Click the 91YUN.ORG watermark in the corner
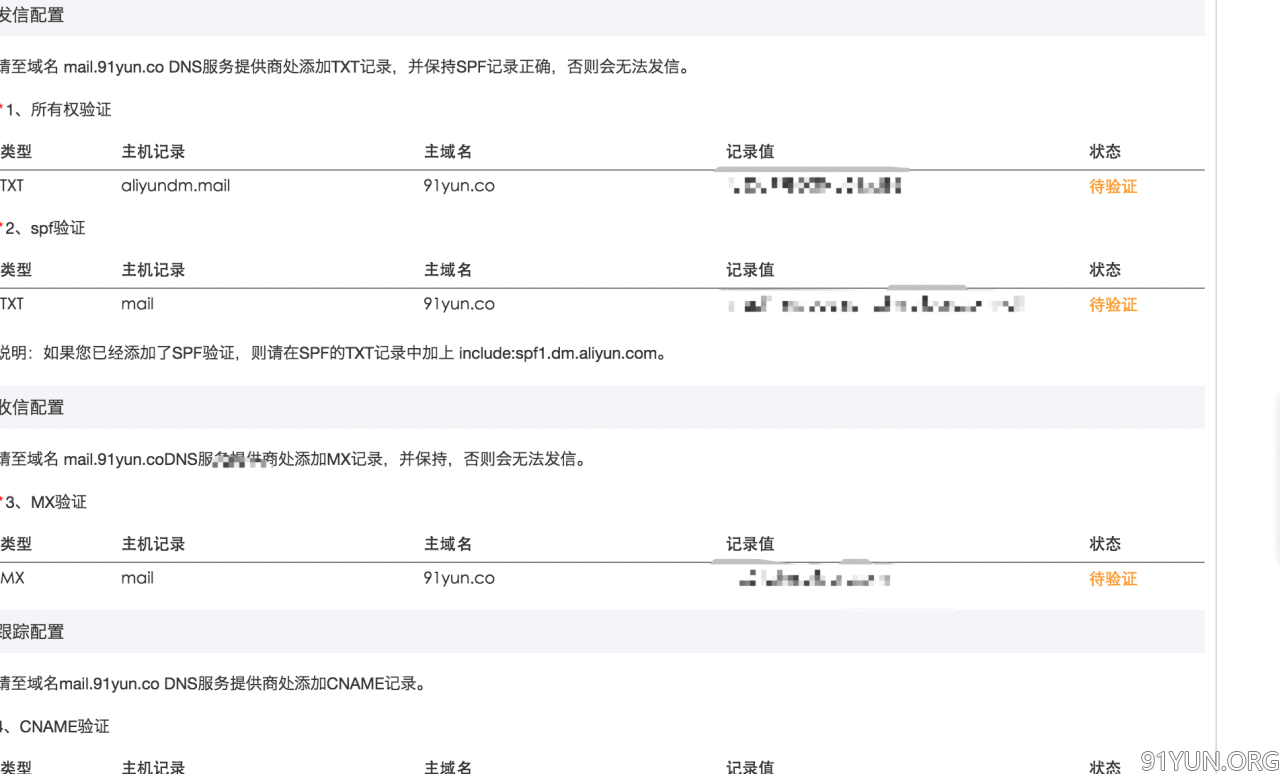Viewport: 1280px width, 774px height. pyautogui.click(x=1209, y=761)
